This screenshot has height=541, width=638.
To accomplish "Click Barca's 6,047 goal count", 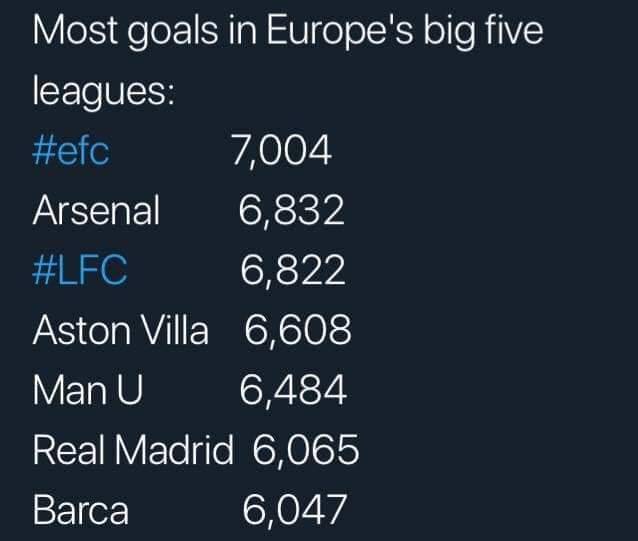I will tap(295, 510).
